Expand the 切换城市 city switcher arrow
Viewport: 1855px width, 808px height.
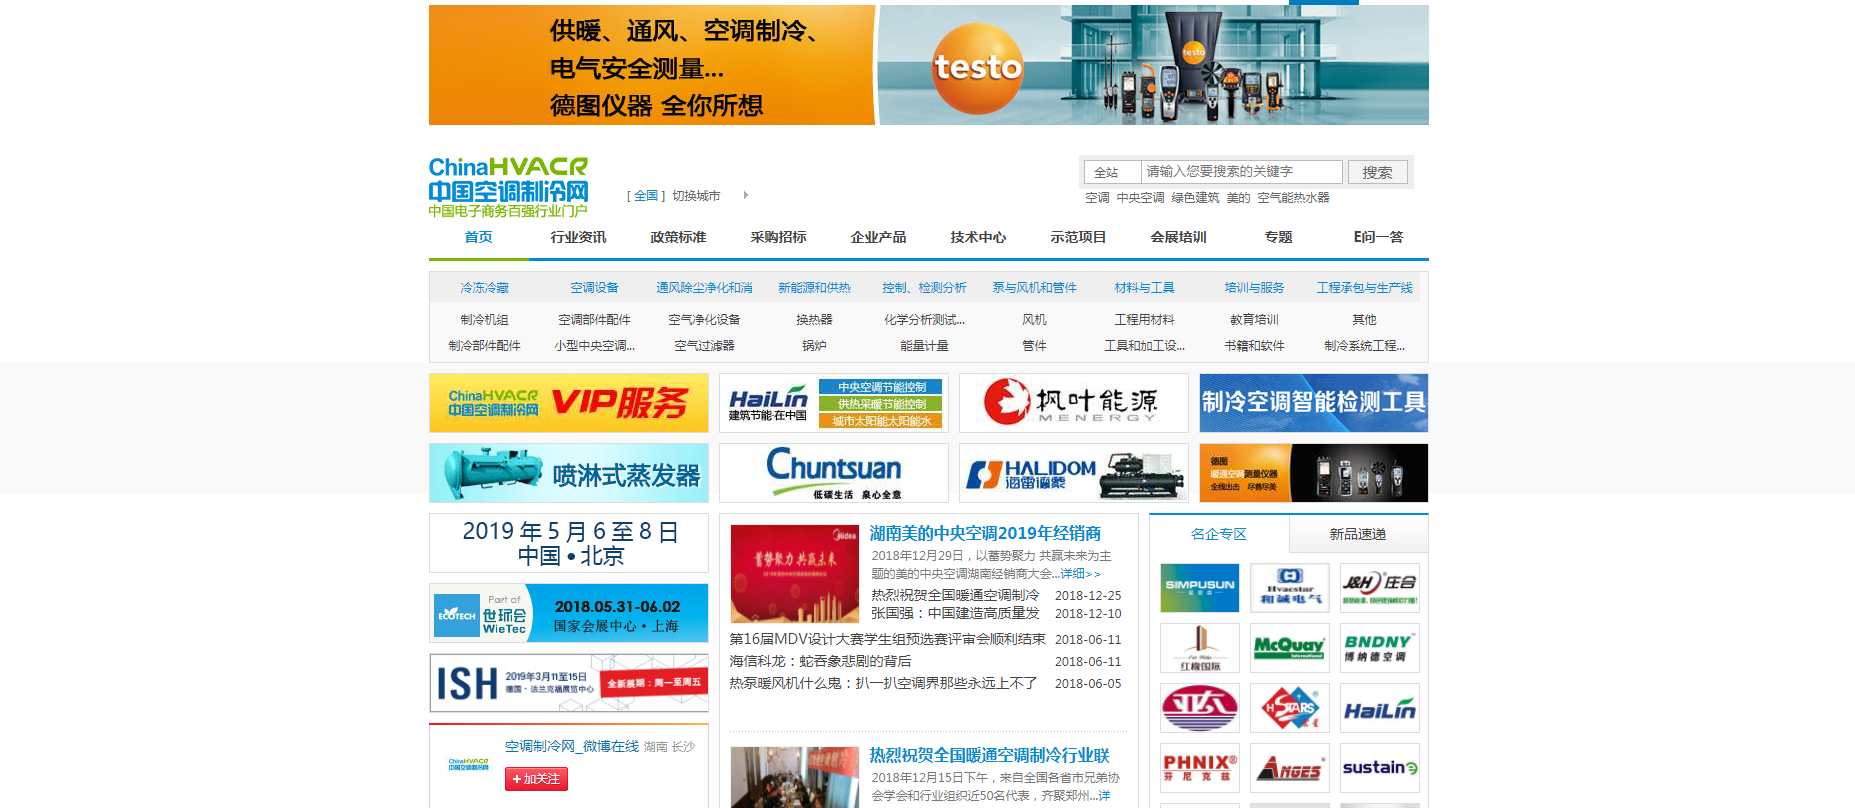(745, 196)
